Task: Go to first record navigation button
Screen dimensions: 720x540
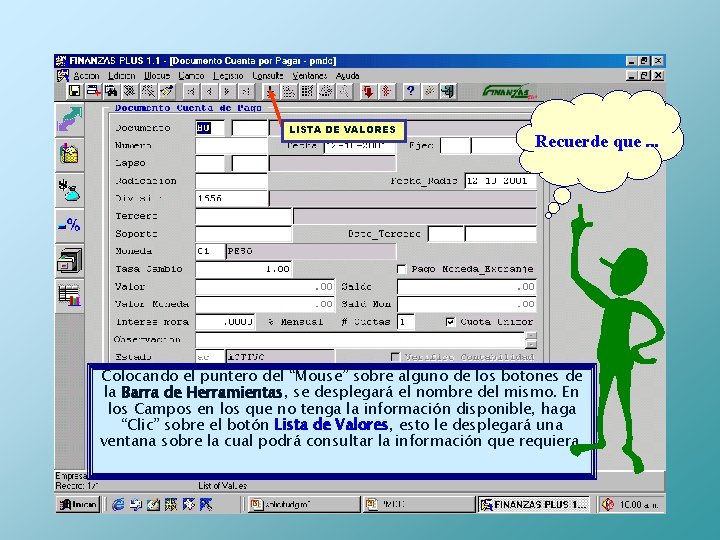Action: [x=191, y=92]
